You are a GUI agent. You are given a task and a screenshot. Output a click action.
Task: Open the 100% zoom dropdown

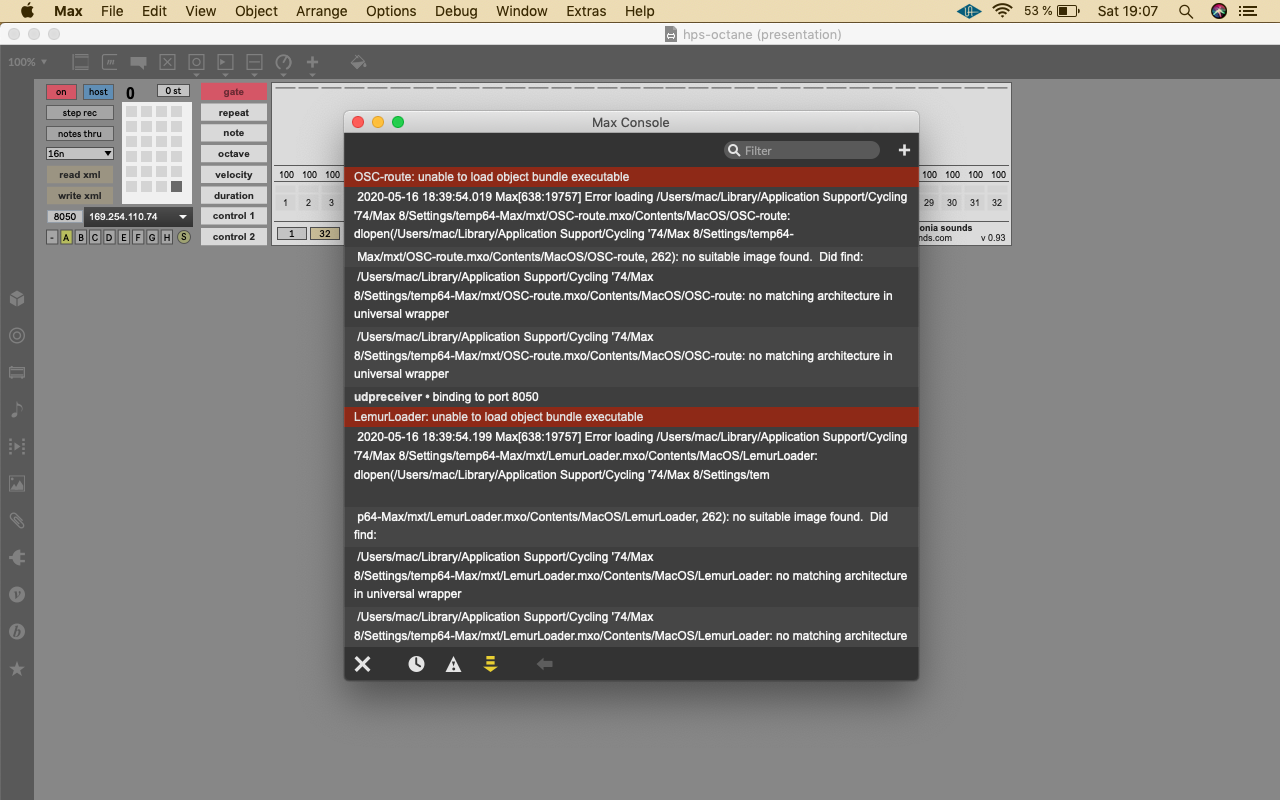(x=28, y=62)
